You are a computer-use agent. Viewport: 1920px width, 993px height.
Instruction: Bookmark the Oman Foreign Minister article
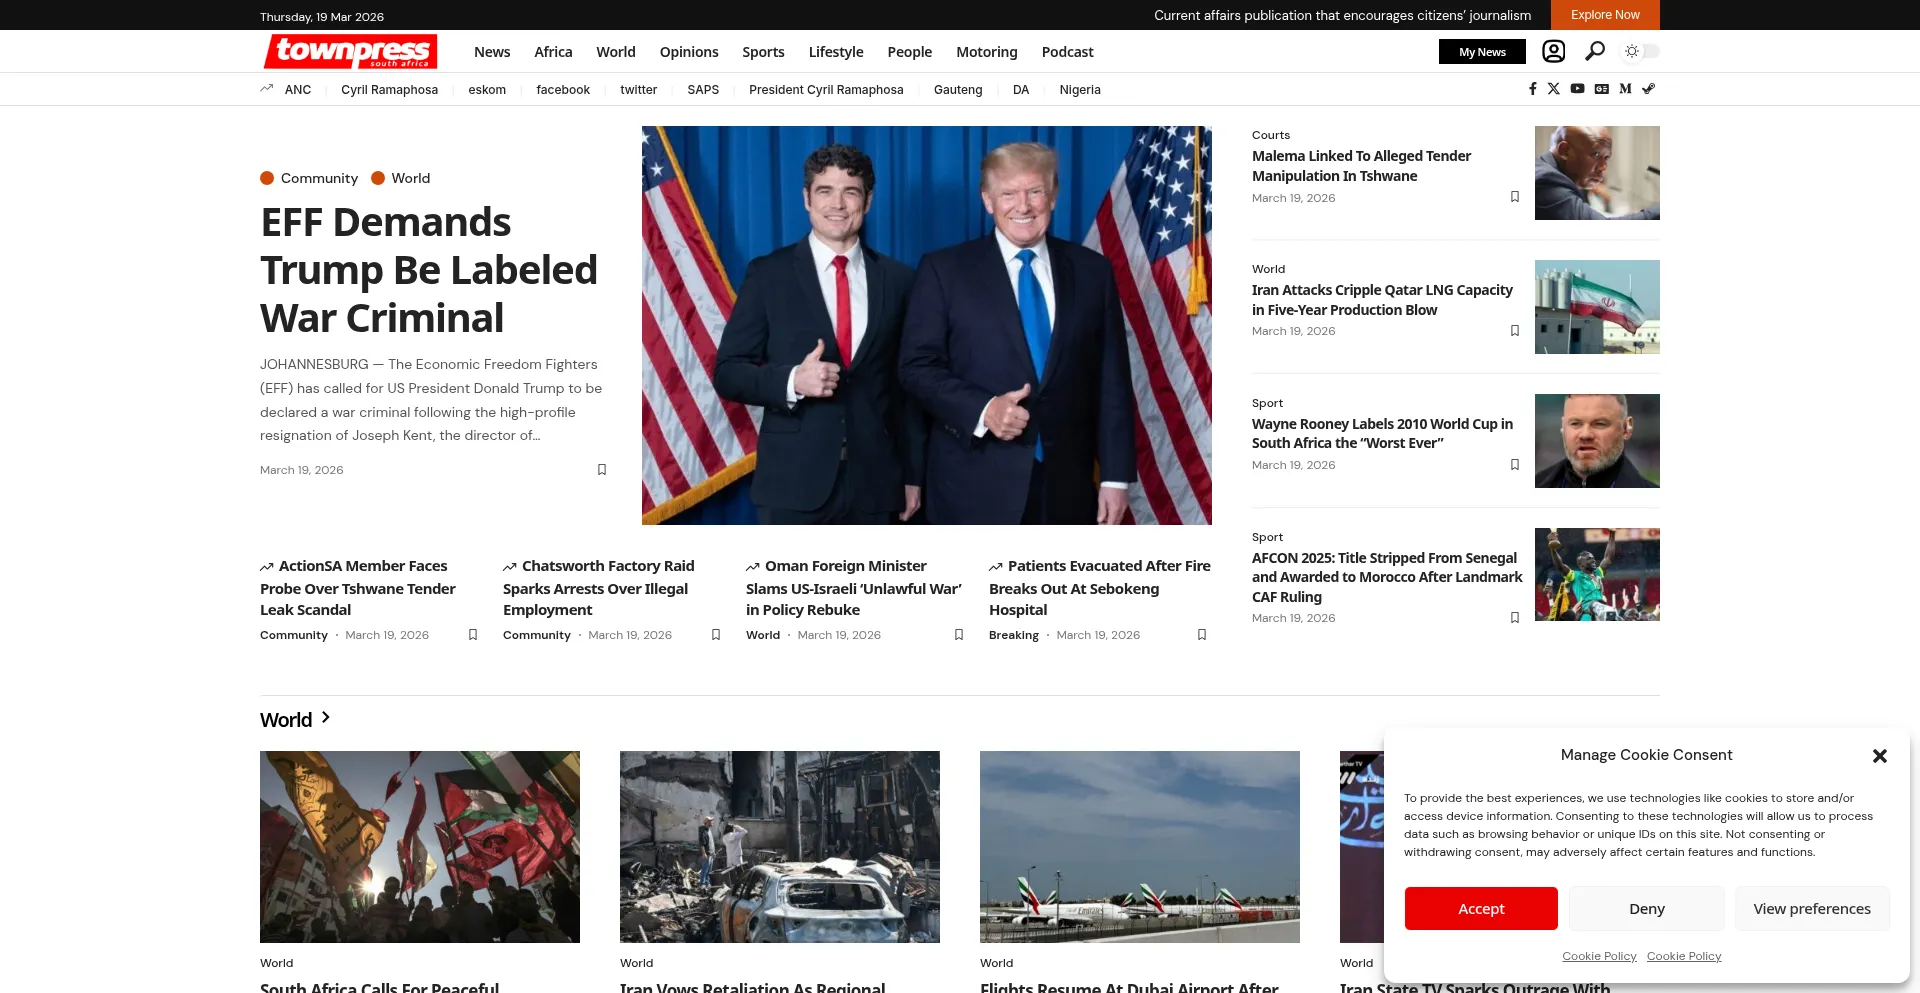click(x=959, y=635)
